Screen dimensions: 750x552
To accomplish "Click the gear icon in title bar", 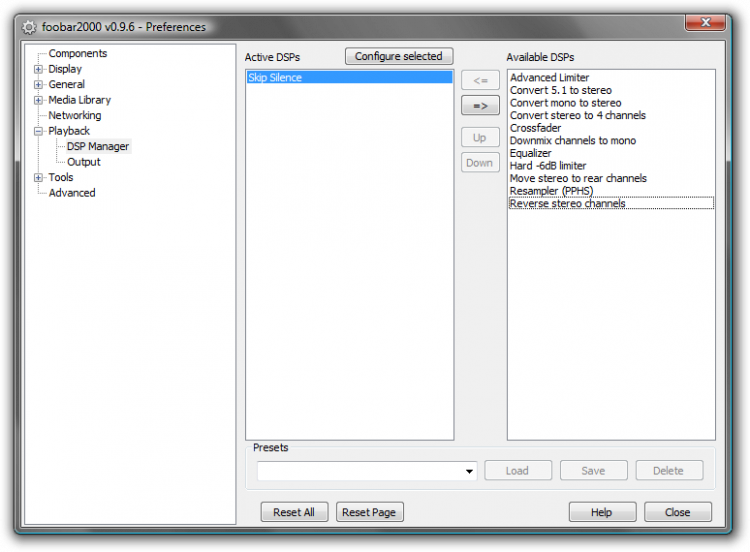I will coord(29,27).
